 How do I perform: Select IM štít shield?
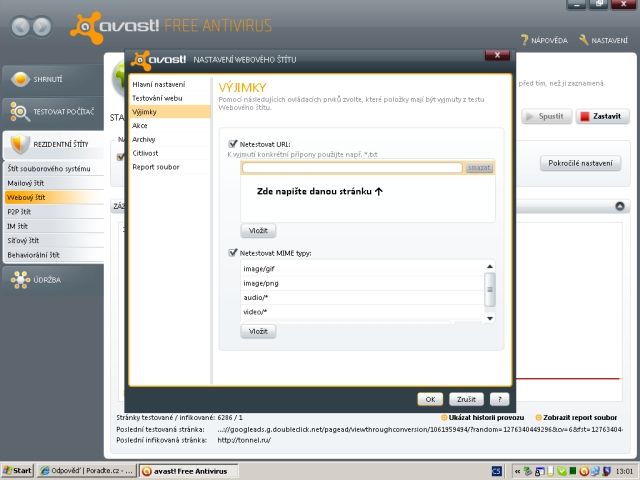coord(54,226)
